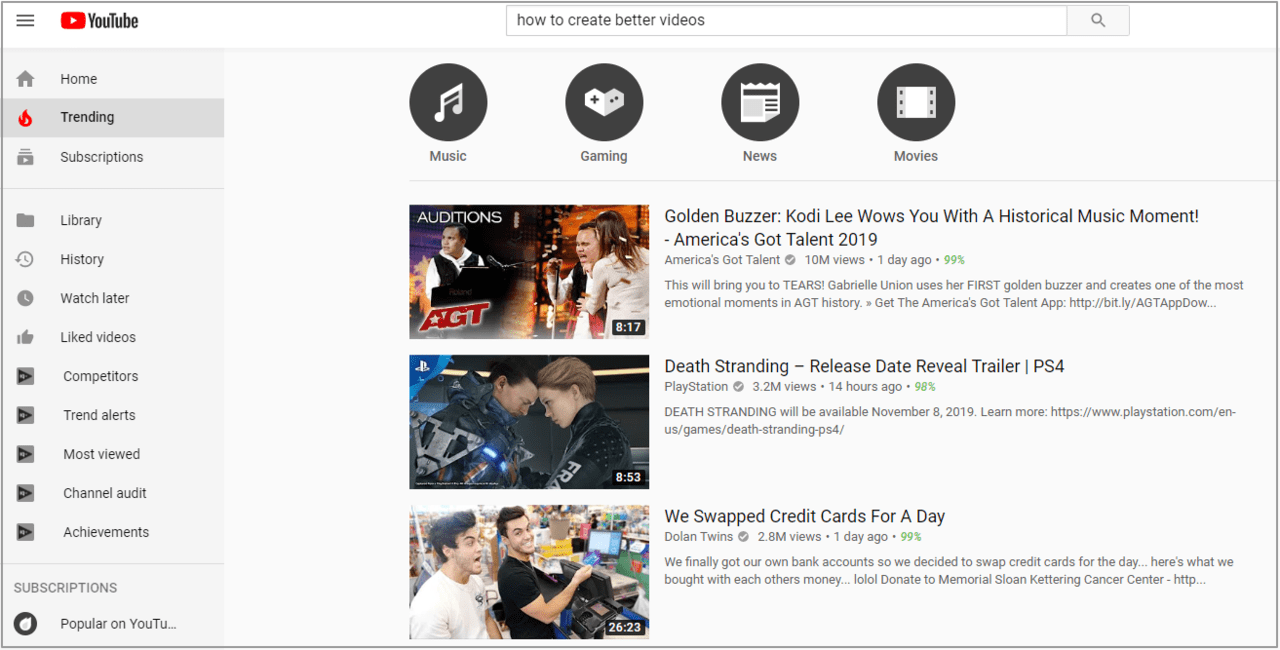Screen dimensions: 1280x650
Task: Click the 'This will bring you to TEARS' description
Action: (954, 294)
